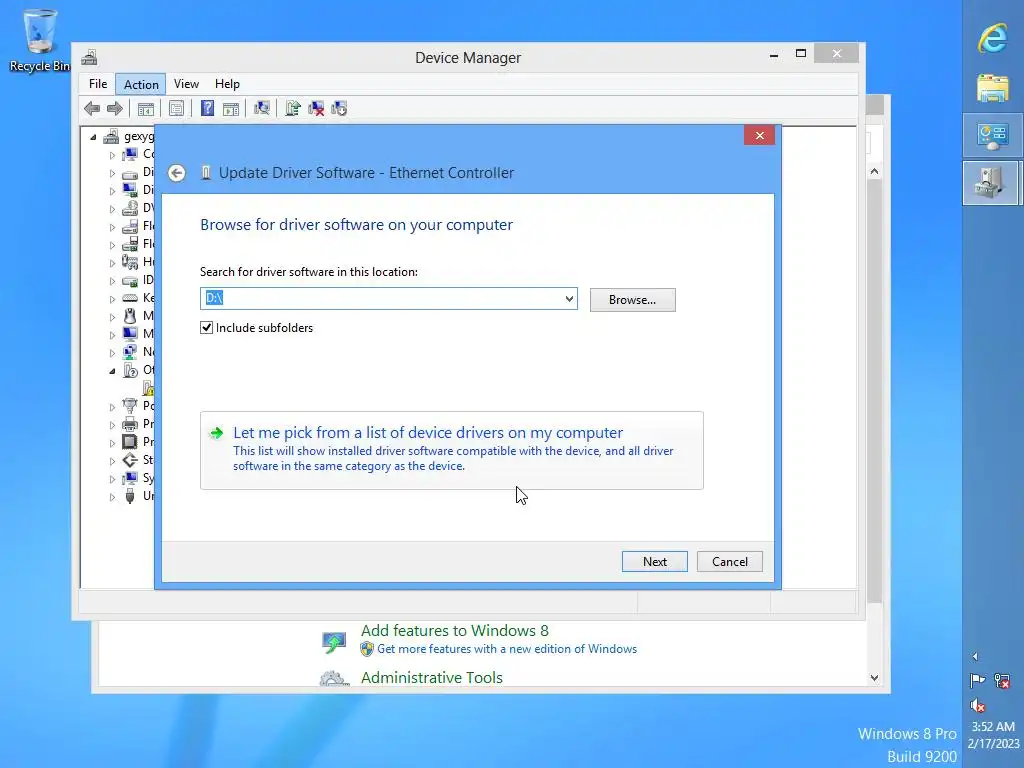
Task: Expand the printer category arrow in tree
Action: [112, 424]
